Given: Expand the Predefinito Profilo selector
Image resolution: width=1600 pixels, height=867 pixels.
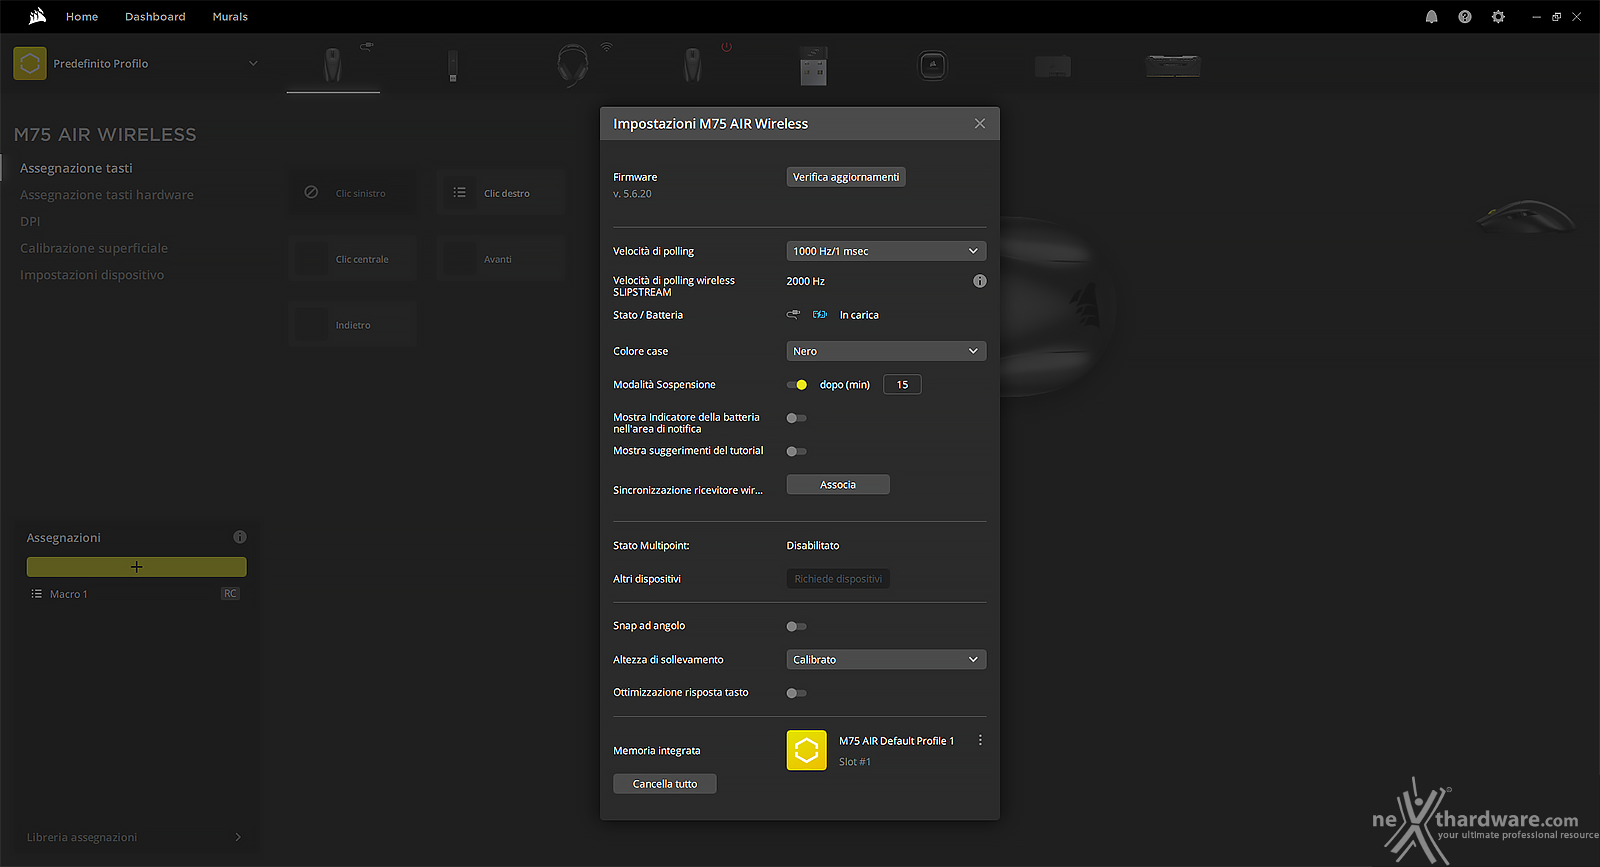Looking at the screenshot, I should click(253, 63).
